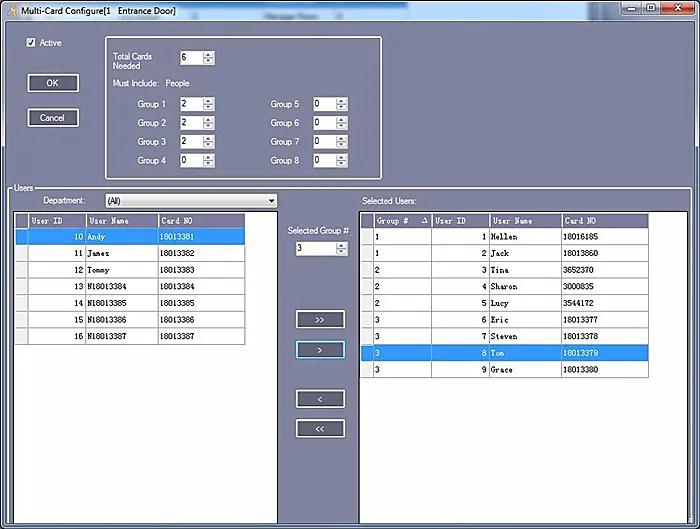Click the Group 1 spinner arrows
This screenshot has height=529, width=700.
pyautogui.click(x=208, y=104)
